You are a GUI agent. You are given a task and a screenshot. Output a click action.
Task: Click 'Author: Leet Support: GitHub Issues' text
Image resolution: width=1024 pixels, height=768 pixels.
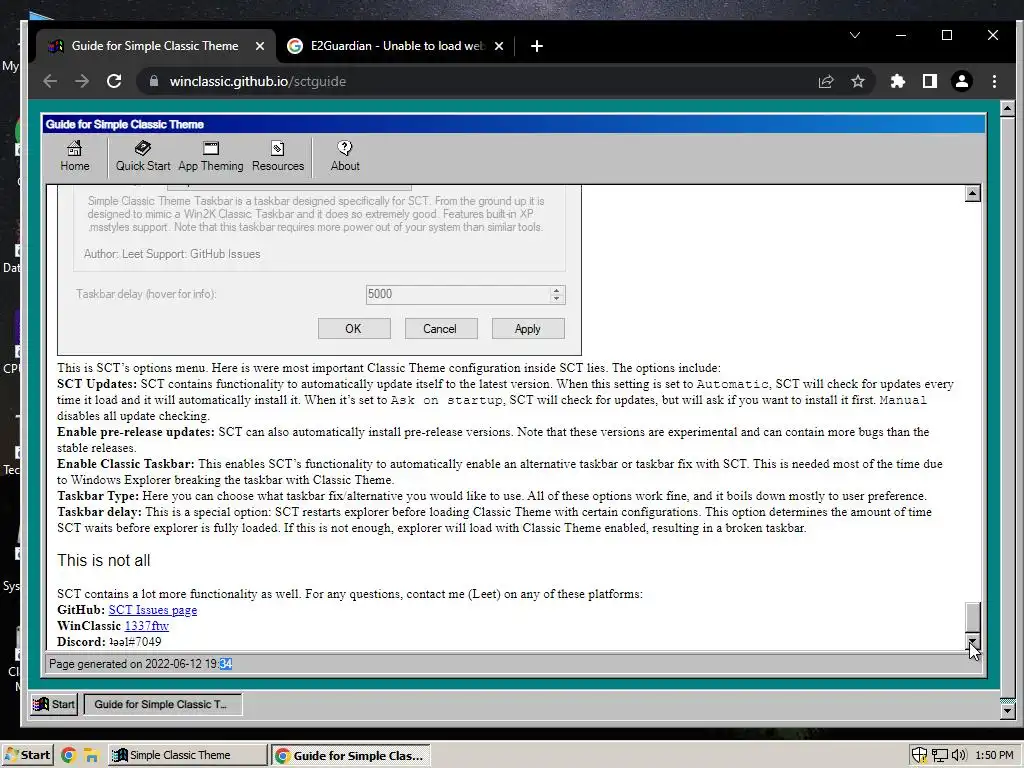[172, 254]
